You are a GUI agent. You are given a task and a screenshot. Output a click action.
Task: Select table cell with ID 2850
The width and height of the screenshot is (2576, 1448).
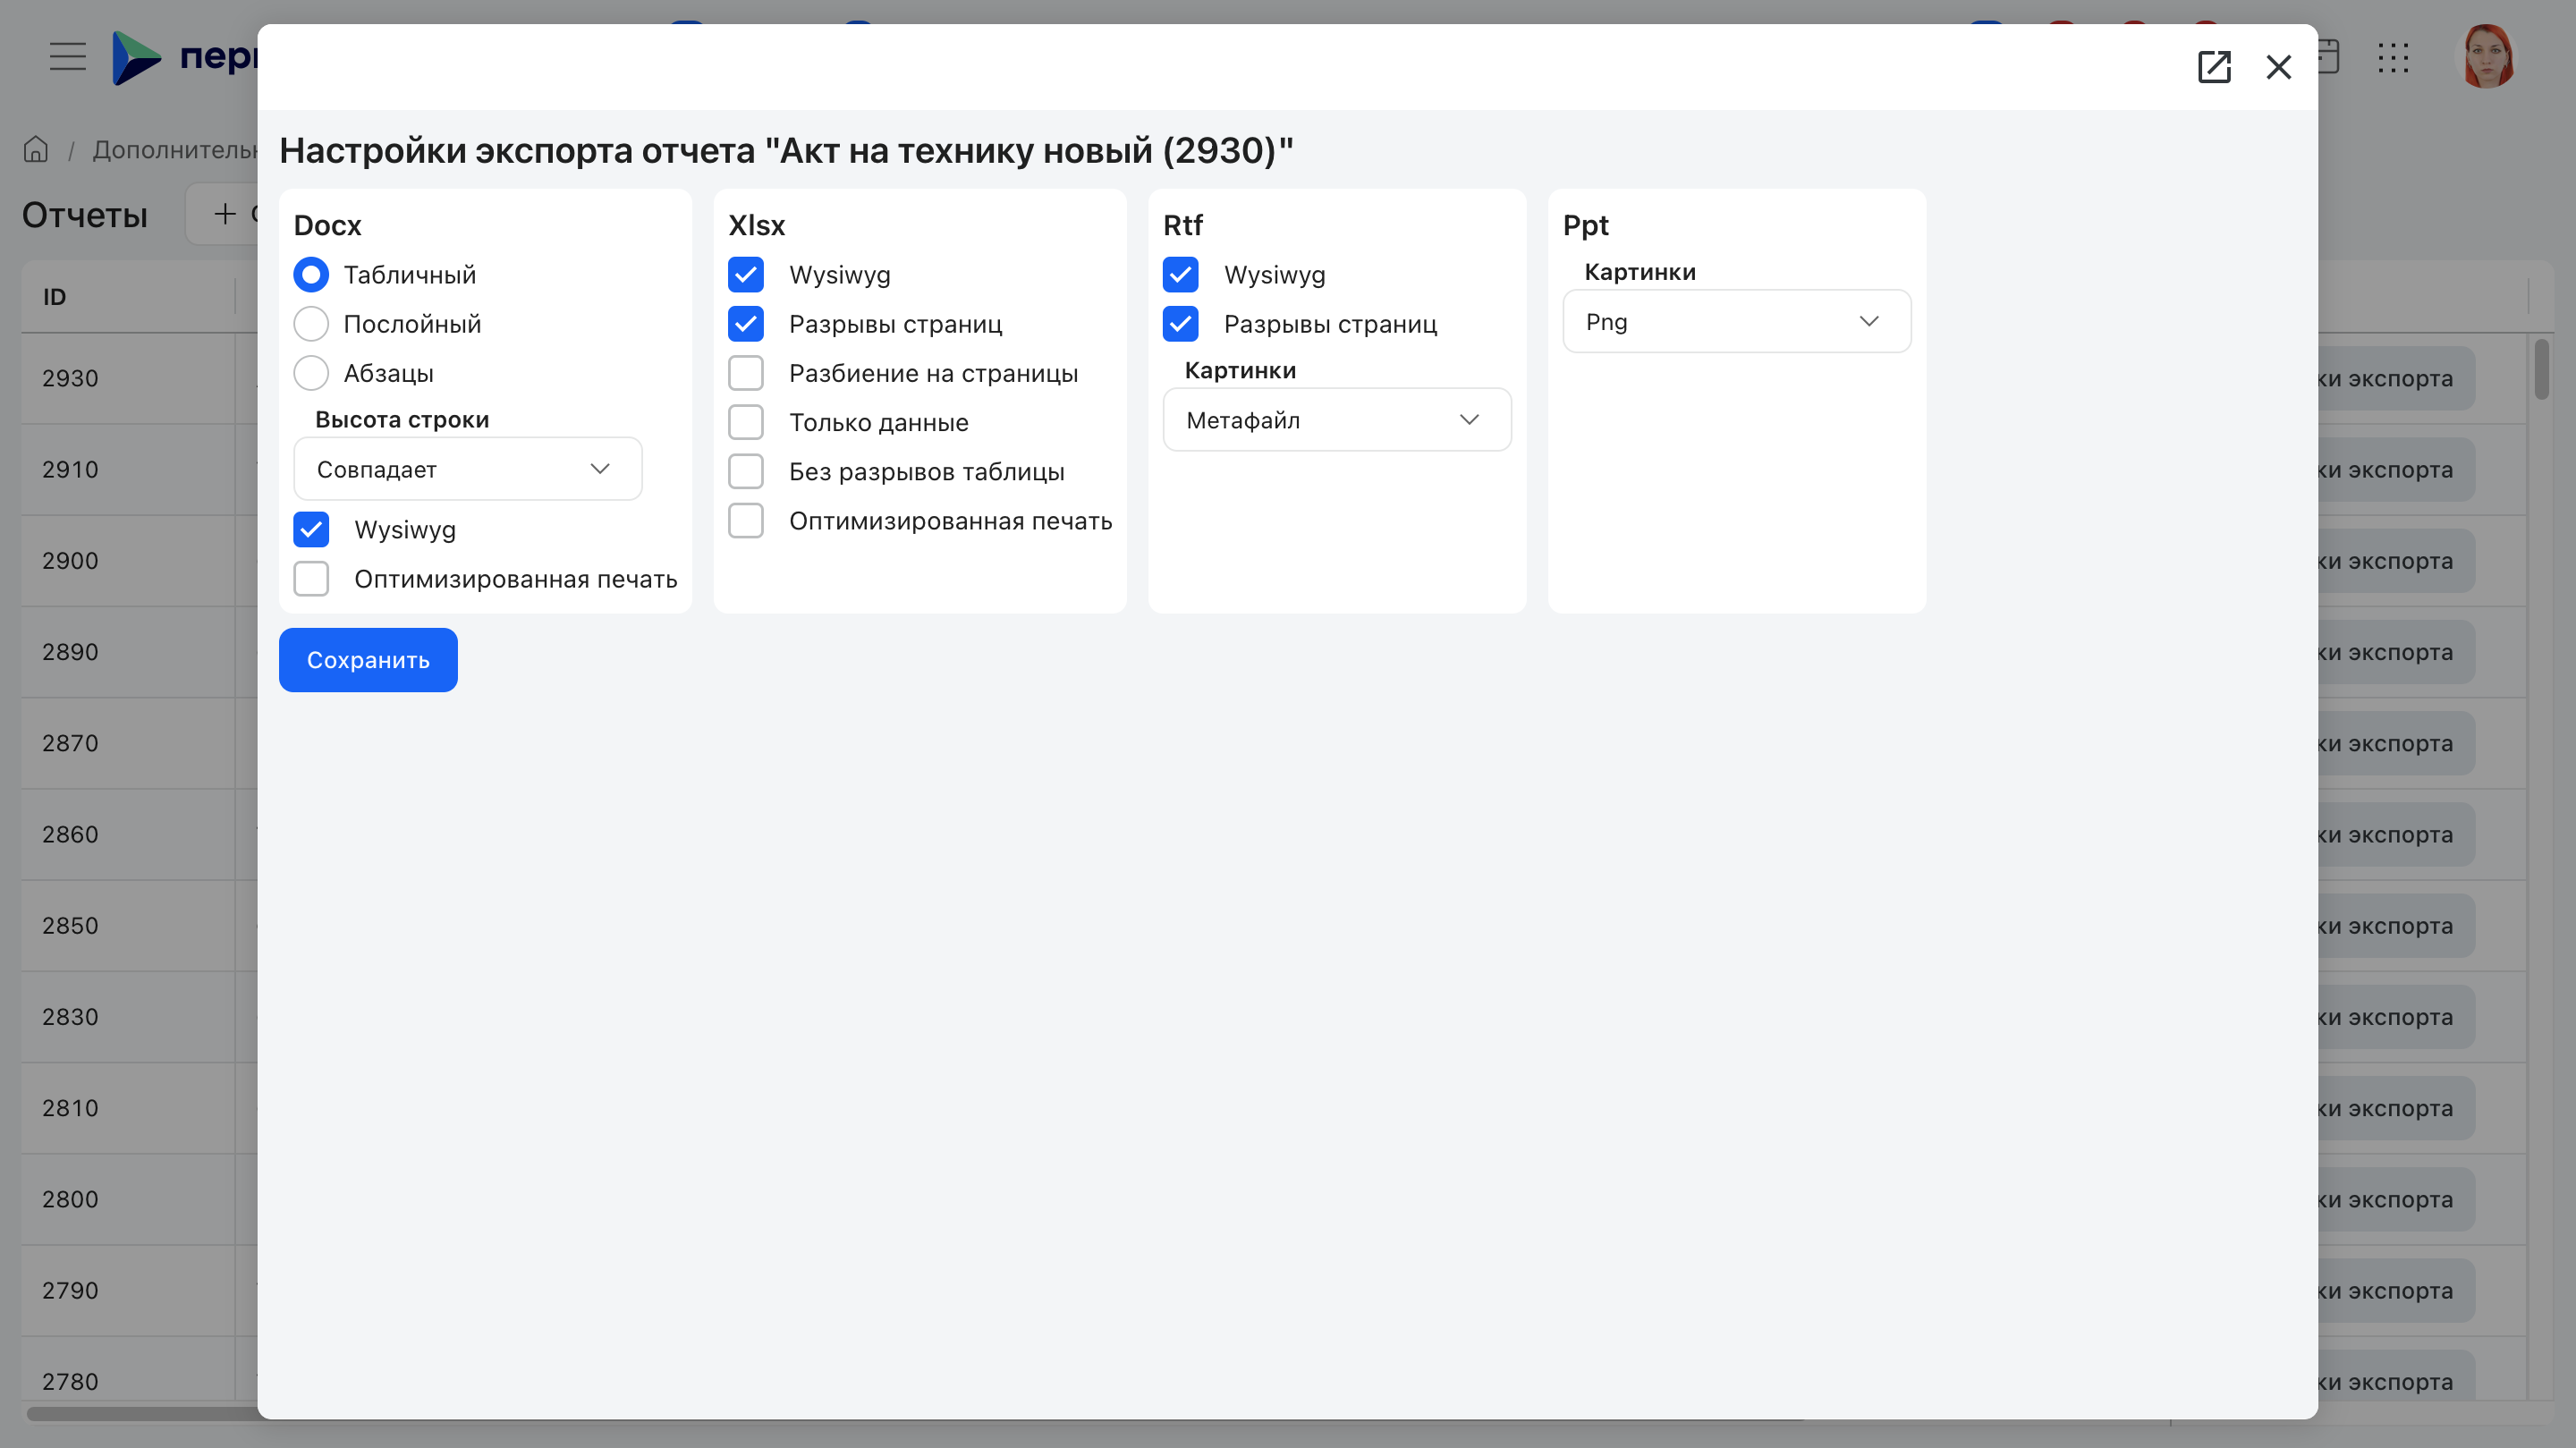coord(128,925)
